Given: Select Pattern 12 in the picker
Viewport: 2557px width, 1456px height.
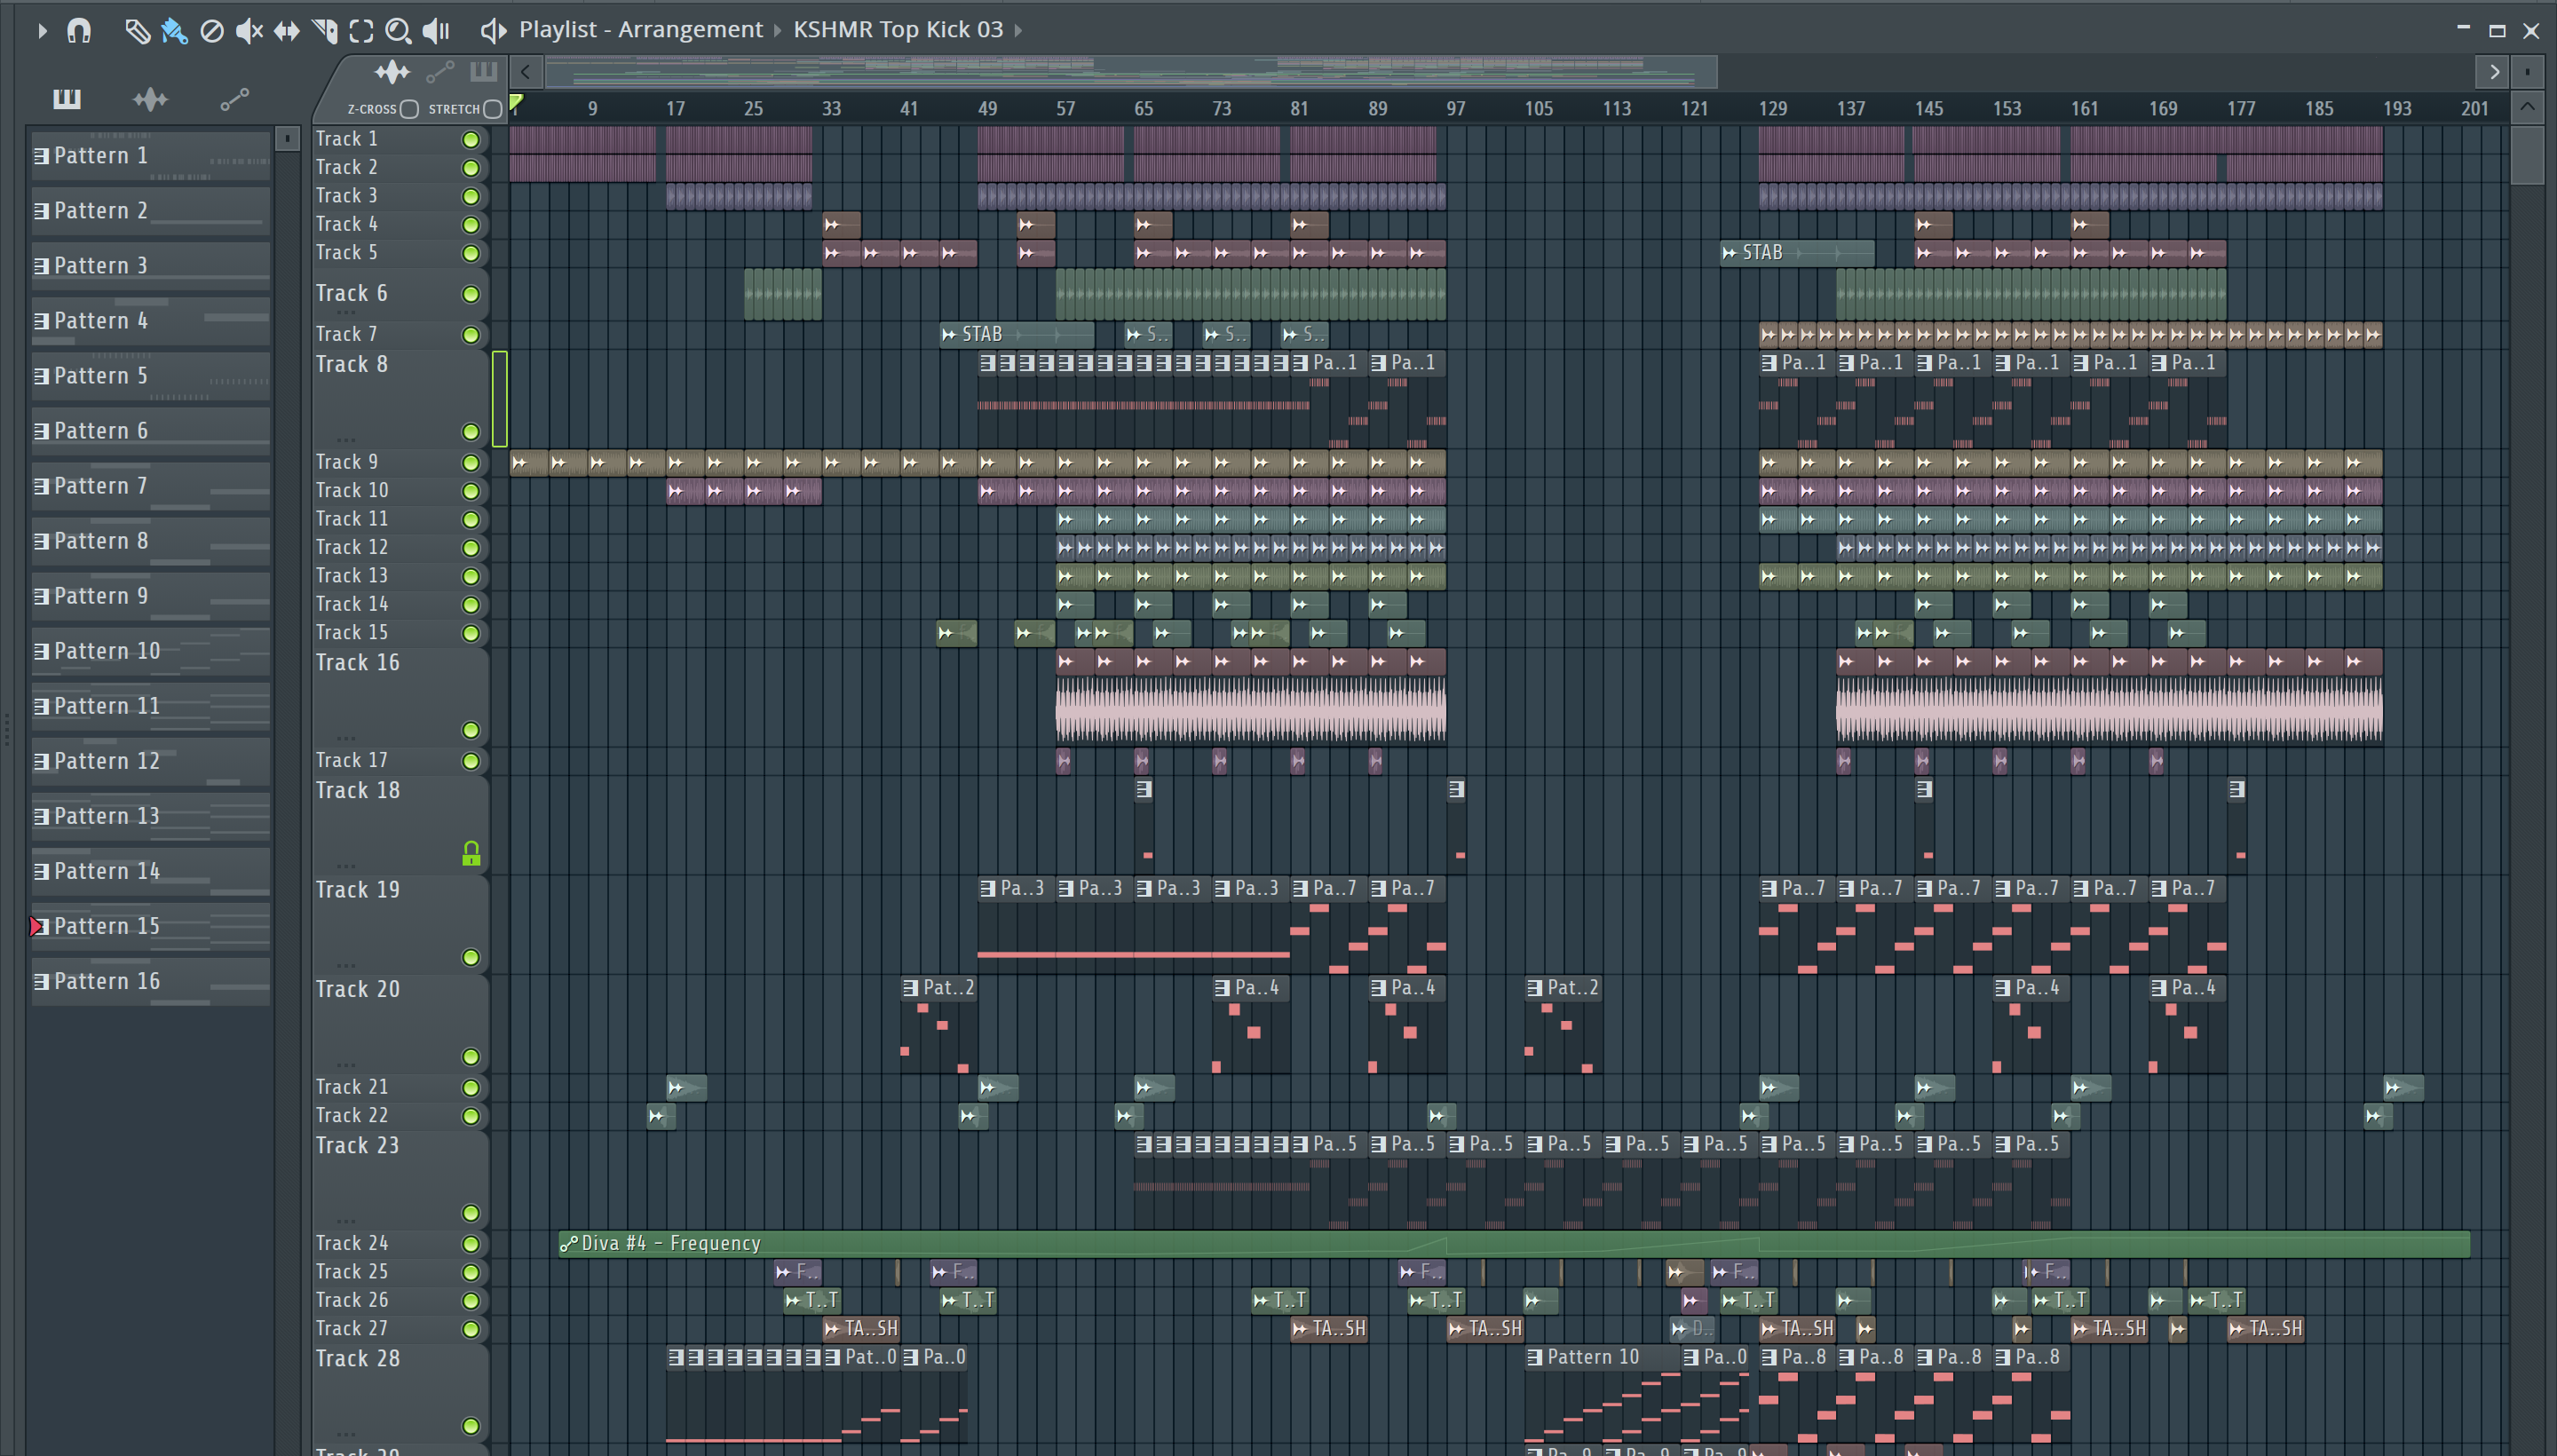Looking at the screenshot, I should point(150,761).
